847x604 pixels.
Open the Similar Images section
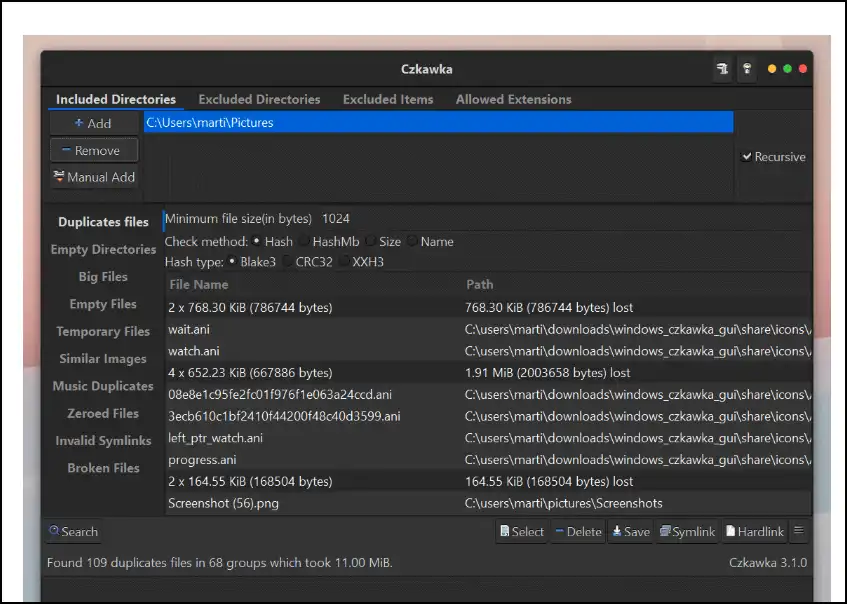(102, 359)
